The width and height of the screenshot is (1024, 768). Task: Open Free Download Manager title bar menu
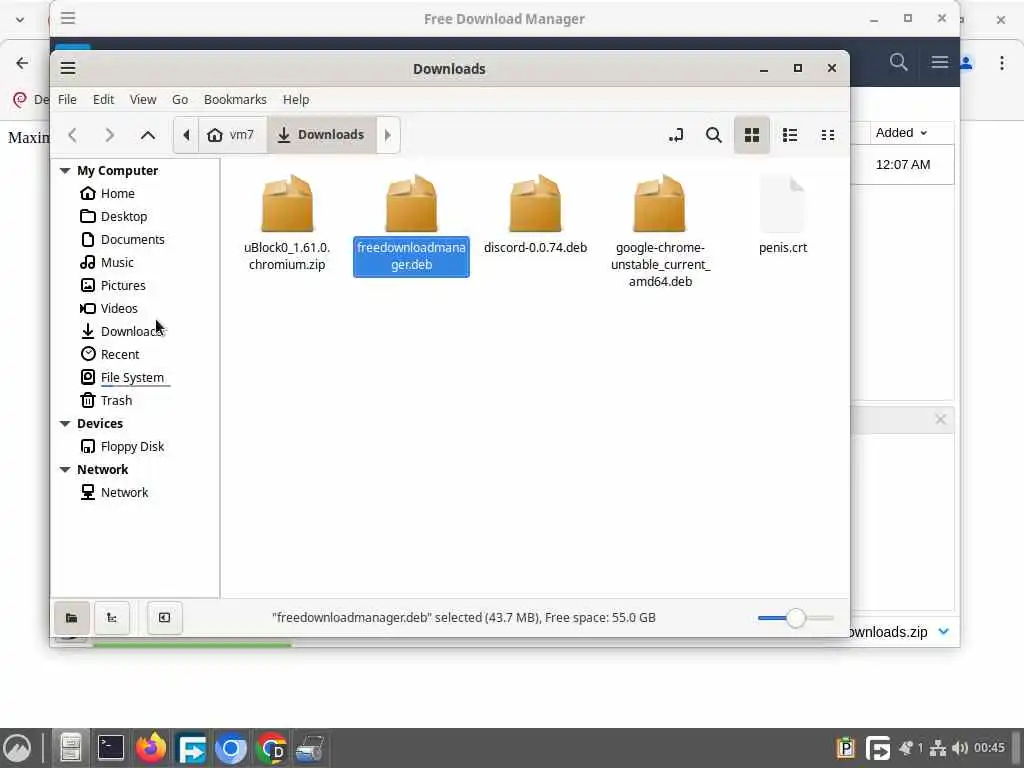coord(68,18)
